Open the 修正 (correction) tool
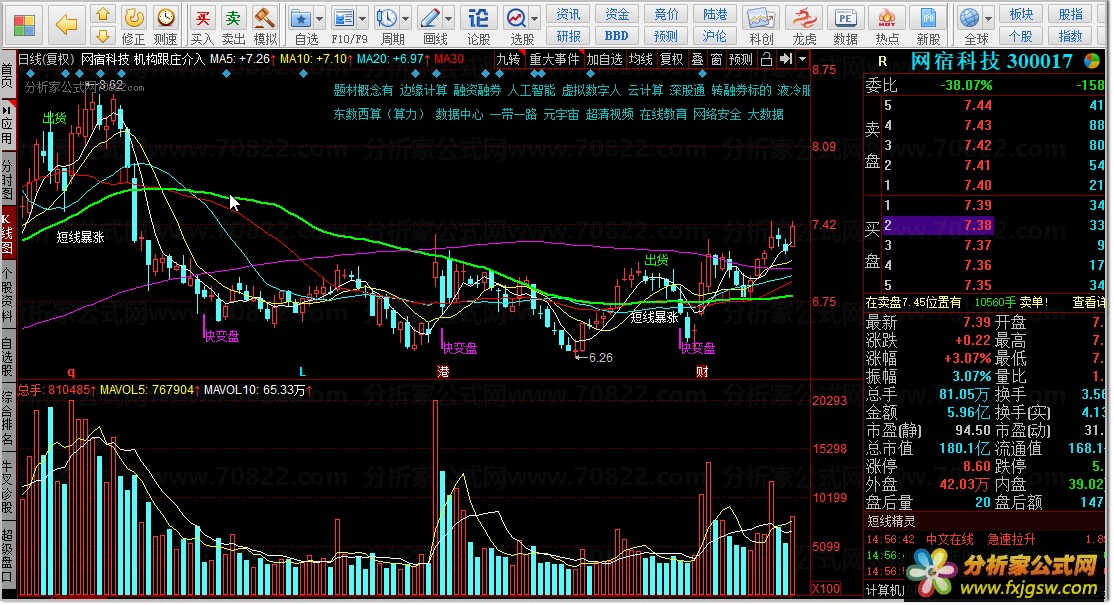 click(x=134, y=18)
